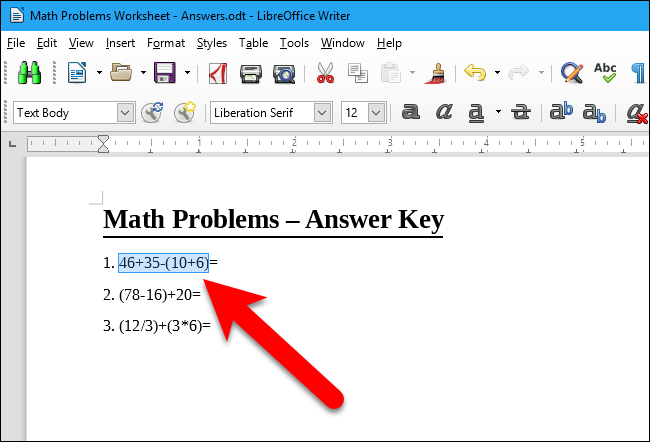
Task: Open the Table menu
Action: point(253,43)
